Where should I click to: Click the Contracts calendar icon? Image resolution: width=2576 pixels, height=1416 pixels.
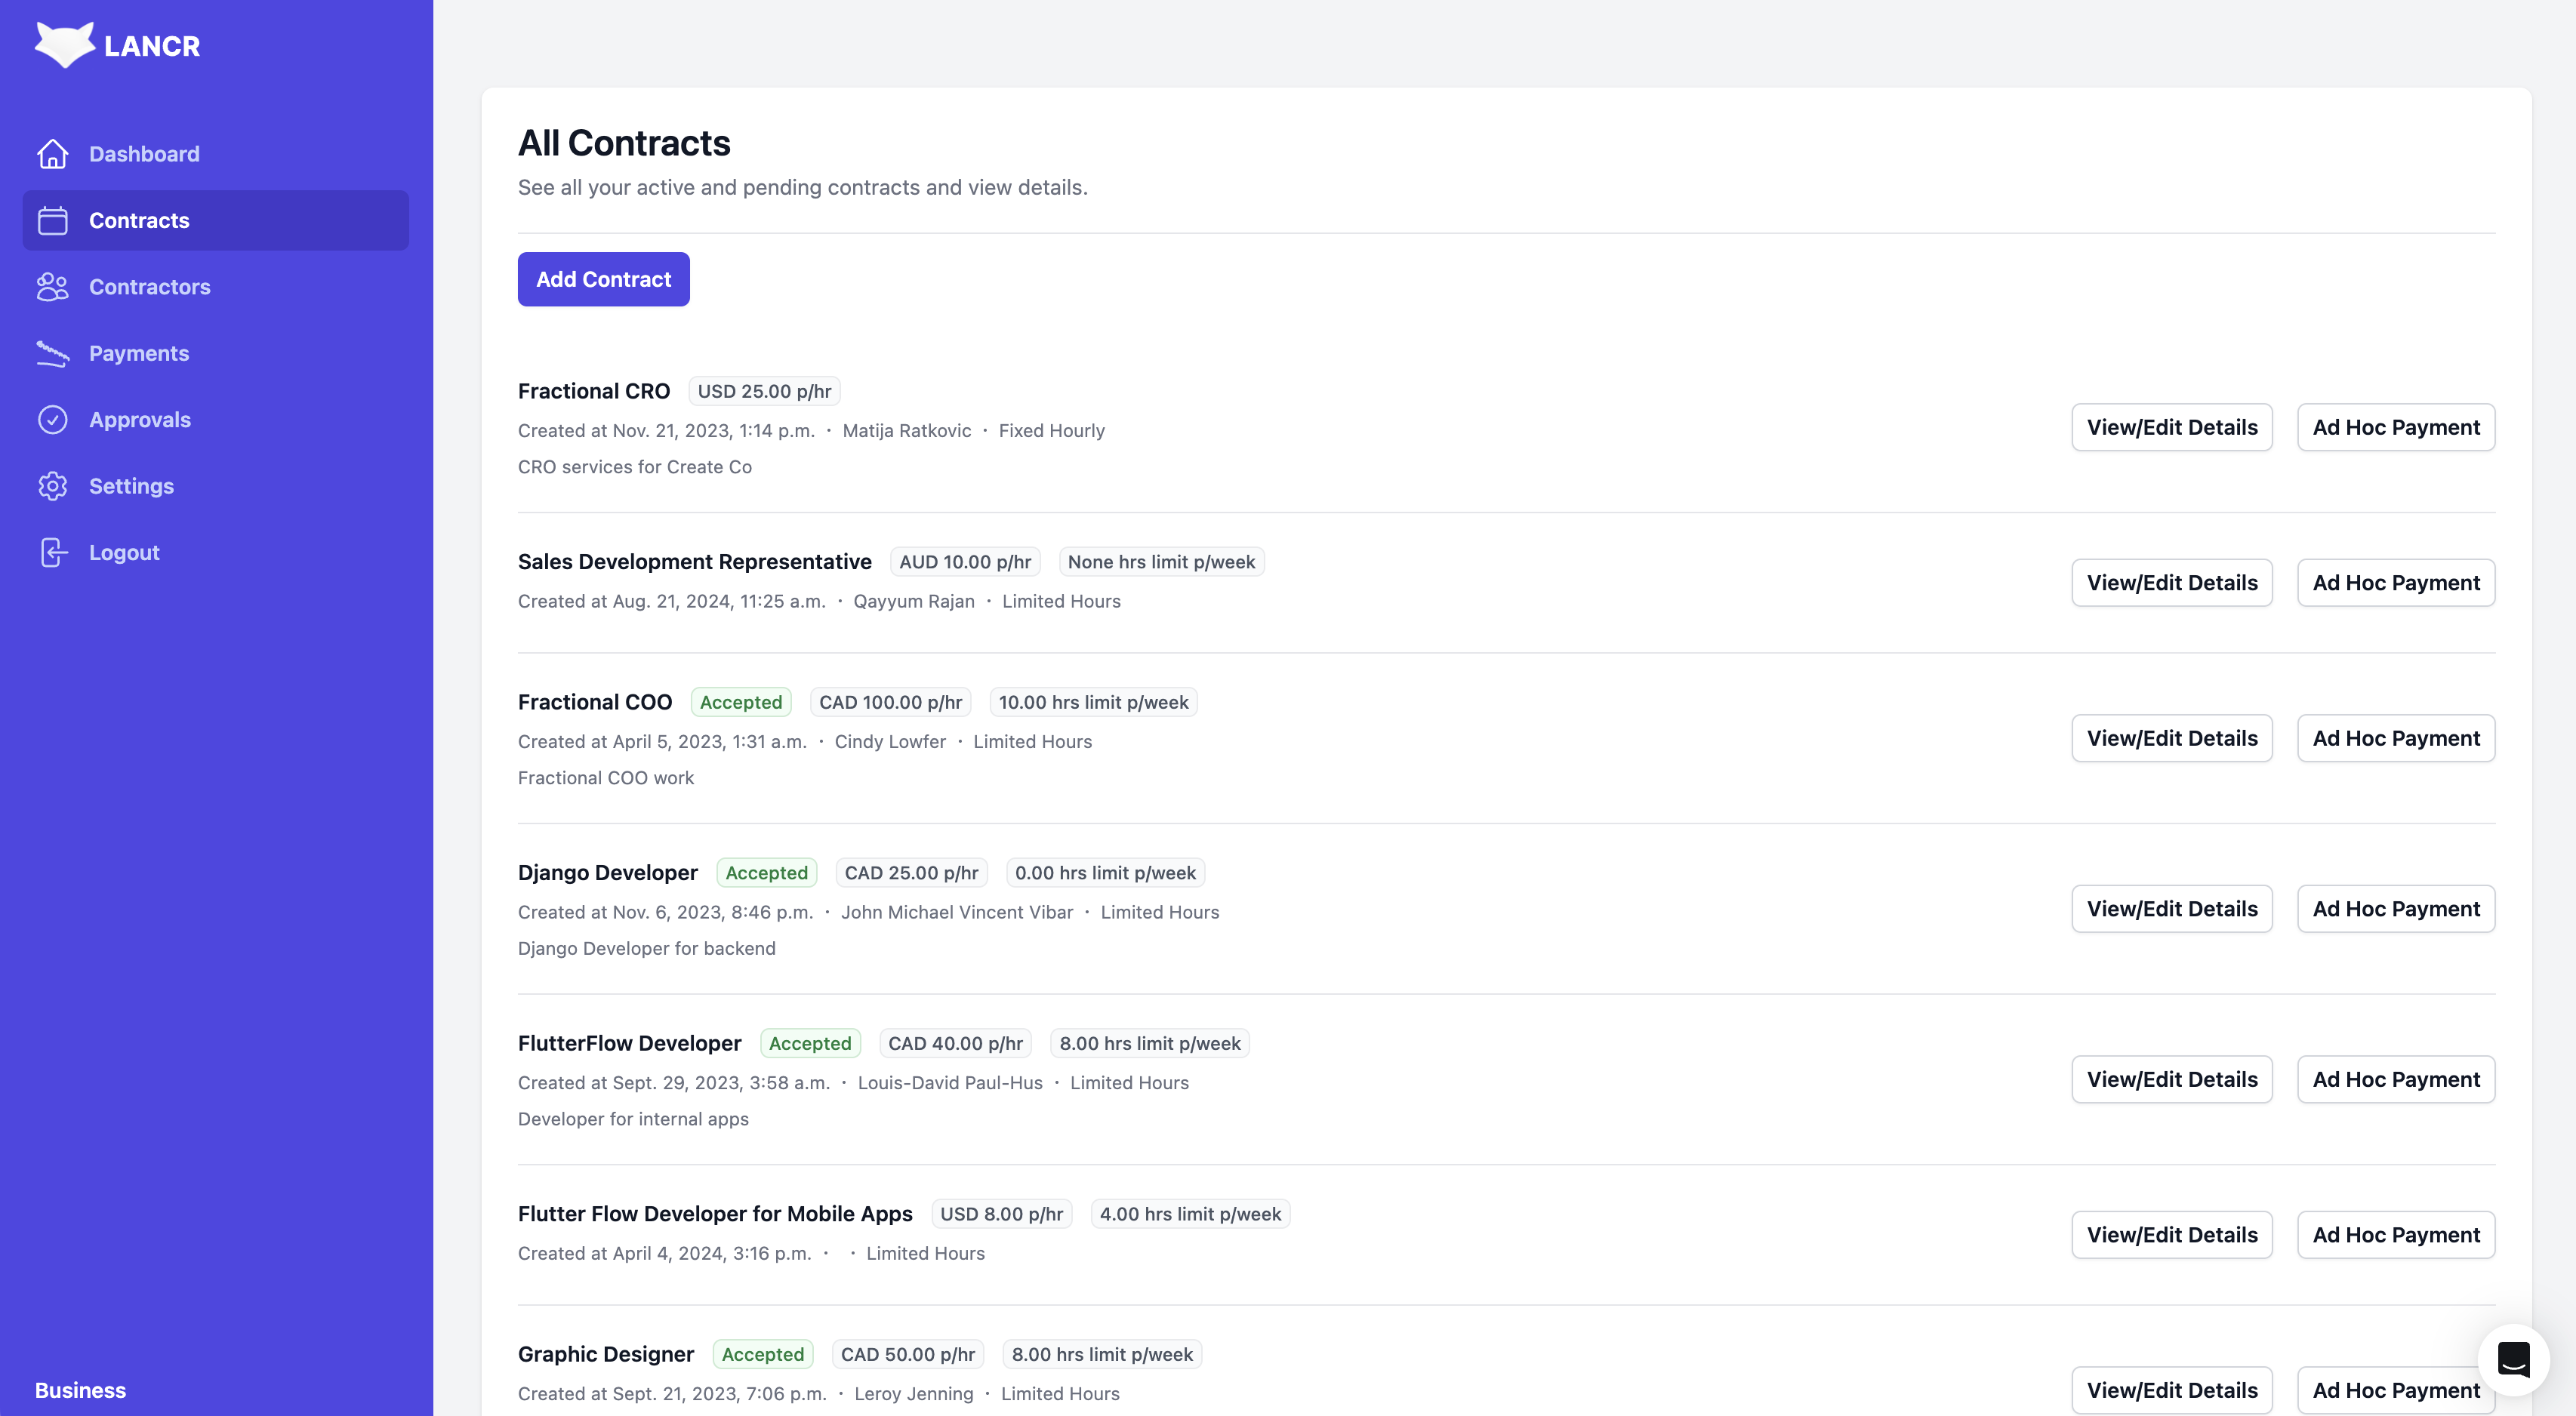coord(53,220)
